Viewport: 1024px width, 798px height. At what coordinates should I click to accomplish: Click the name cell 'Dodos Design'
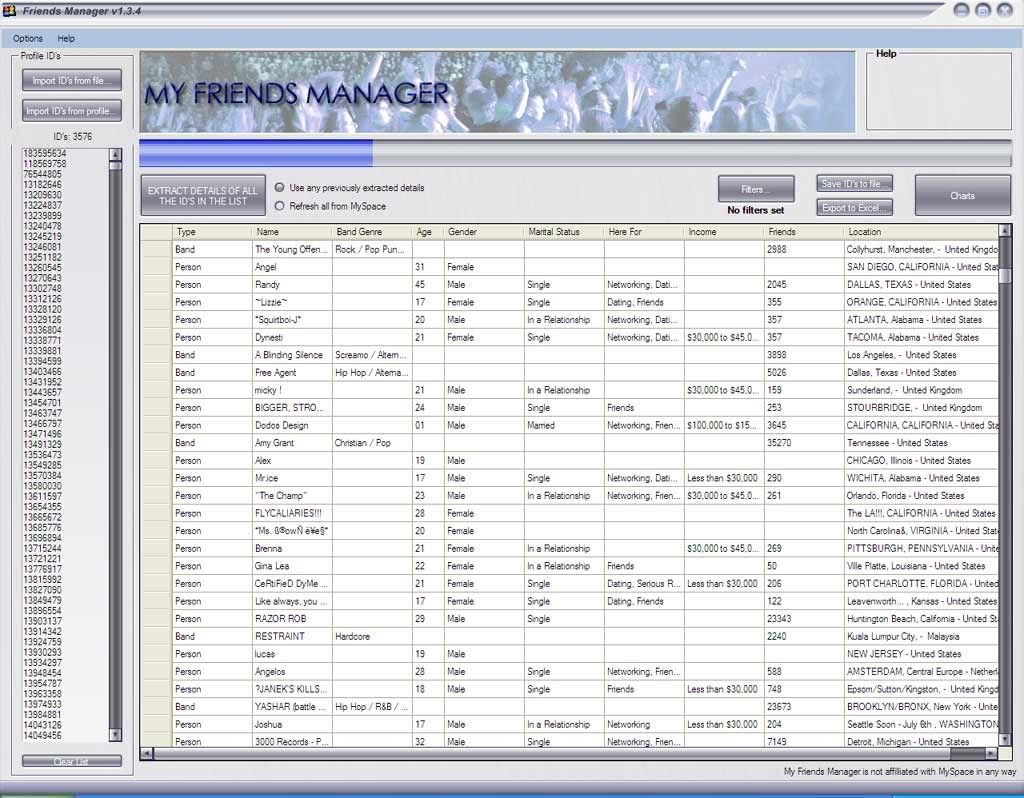tap(291, 425)
